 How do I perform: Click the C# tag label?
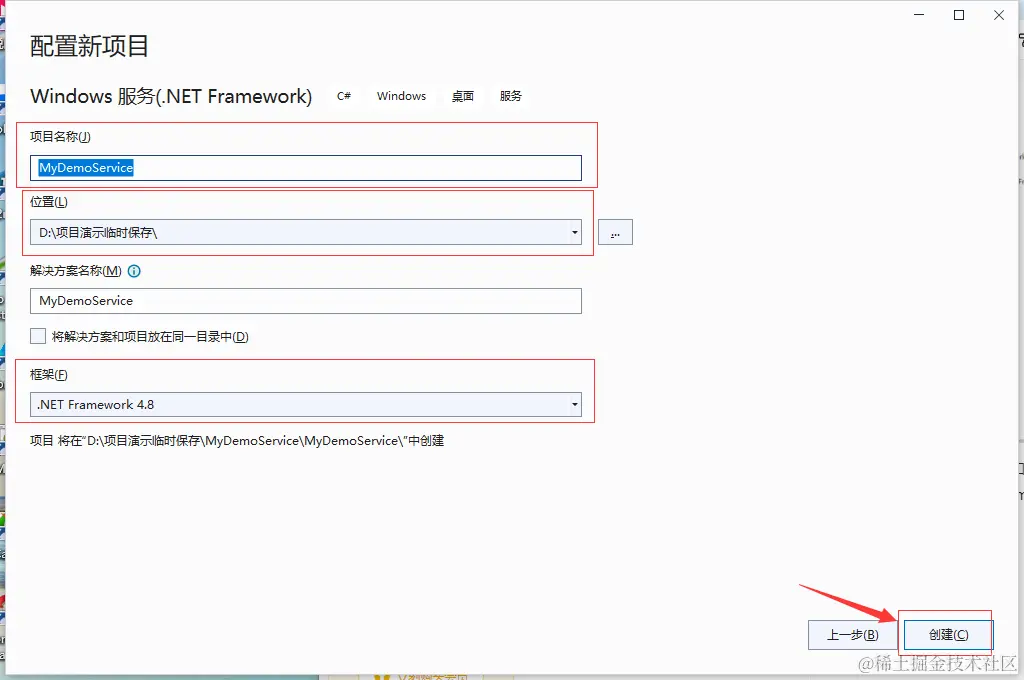(344, 96)
